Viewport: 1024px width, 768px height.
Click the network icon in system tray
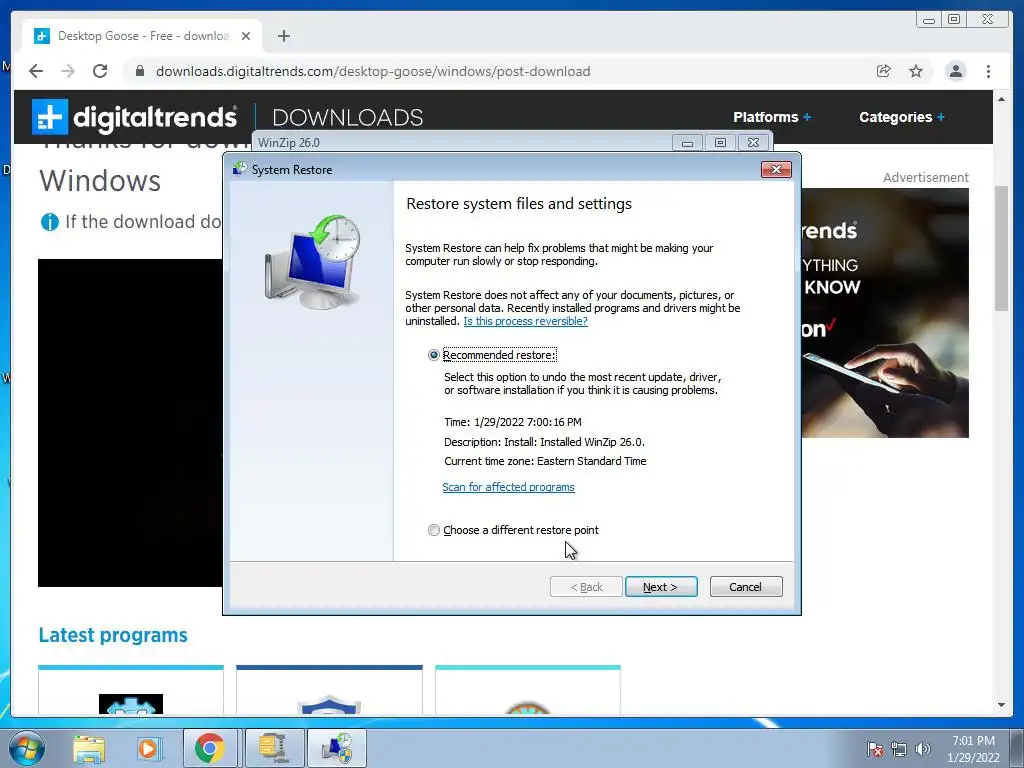899,749
